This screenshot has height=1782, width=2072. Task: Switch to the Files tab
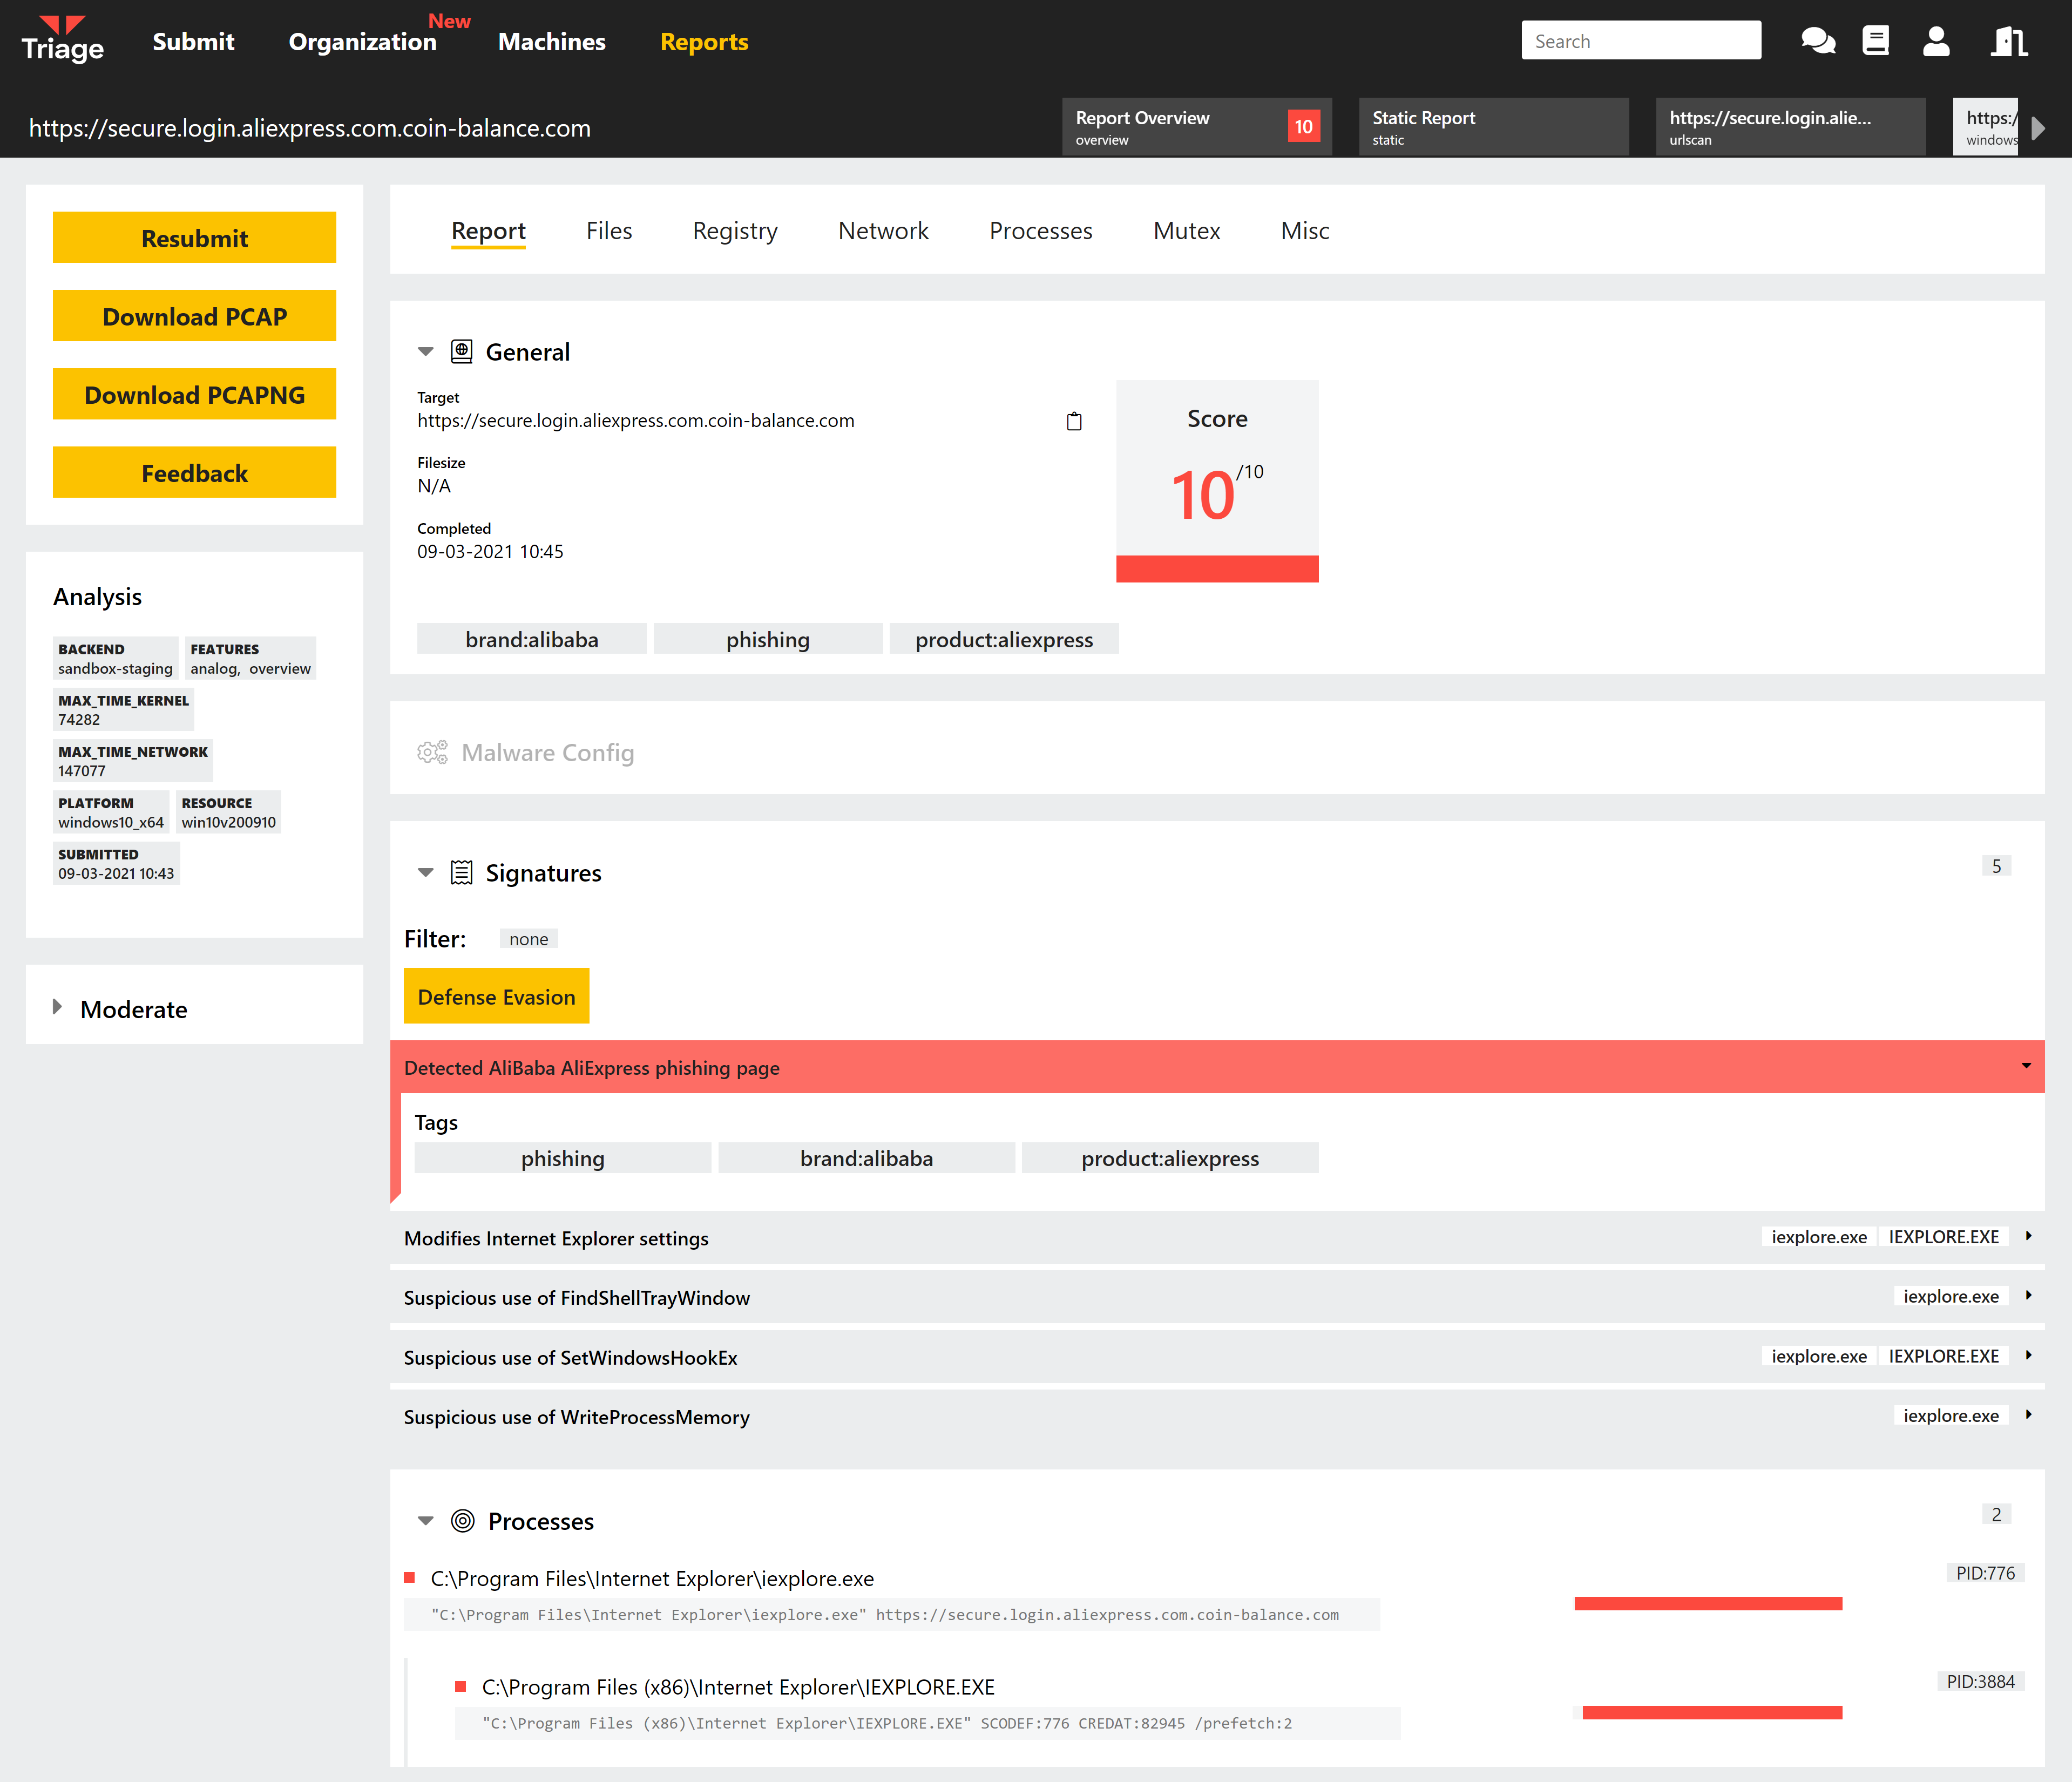point(609,231)
